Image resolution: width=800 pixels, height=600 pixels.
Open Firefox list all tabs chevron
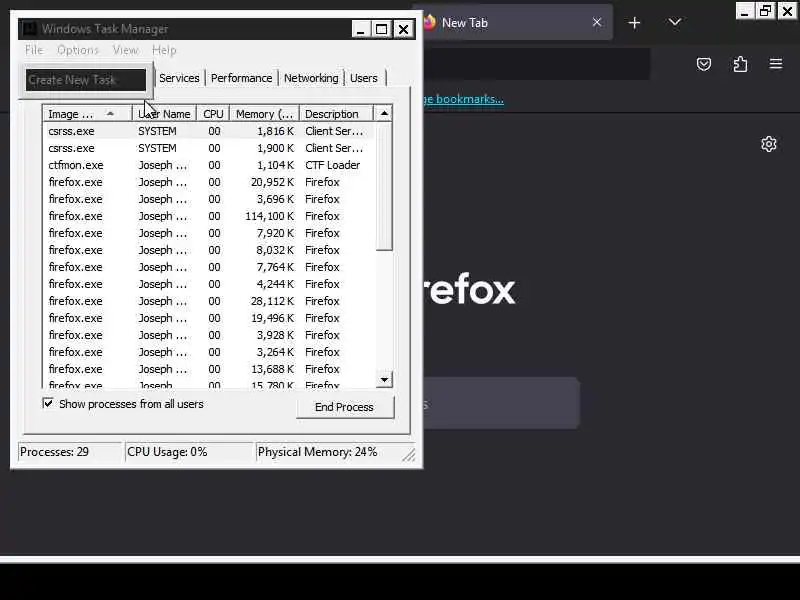(x=675, y=22)
